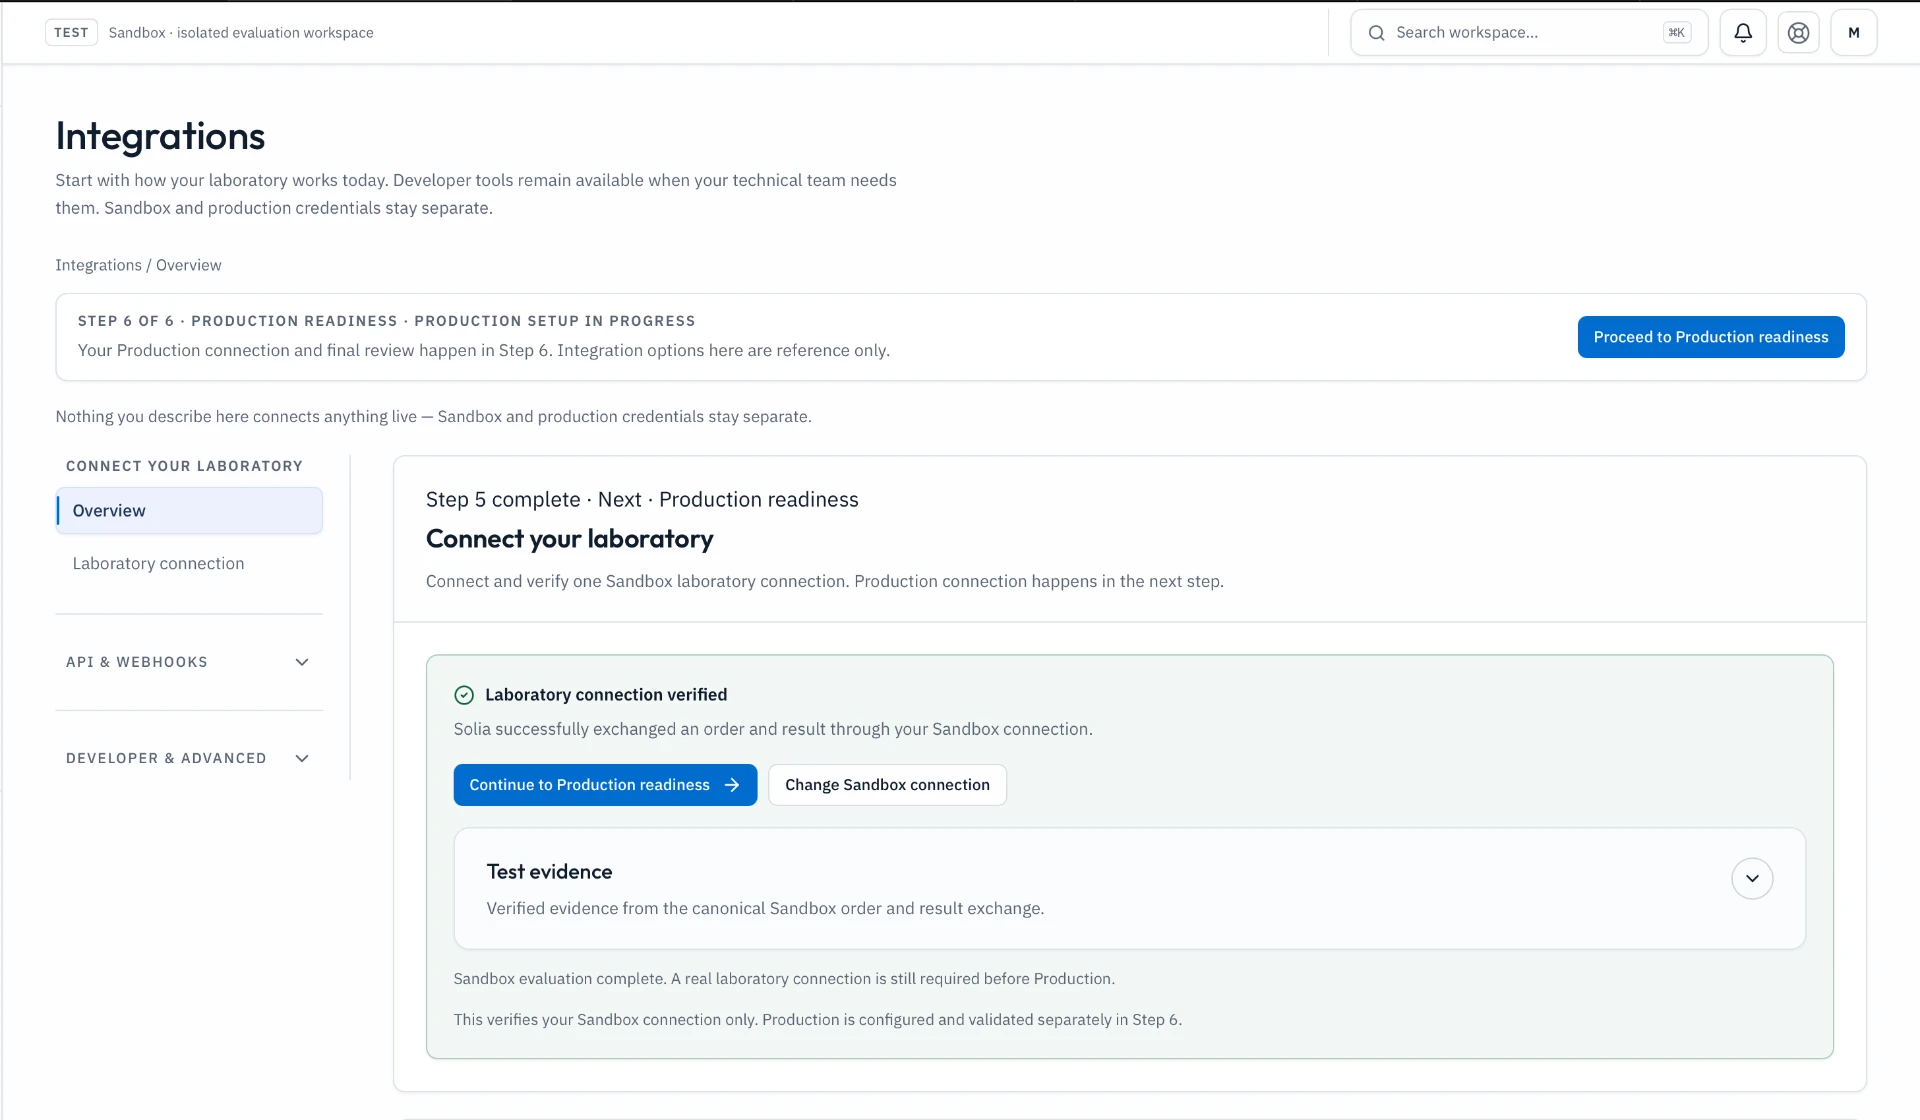Open the Laboratory connection sidebar item
The width and height of the screenshot is (1920, 1120).
[x=189, y=564]
